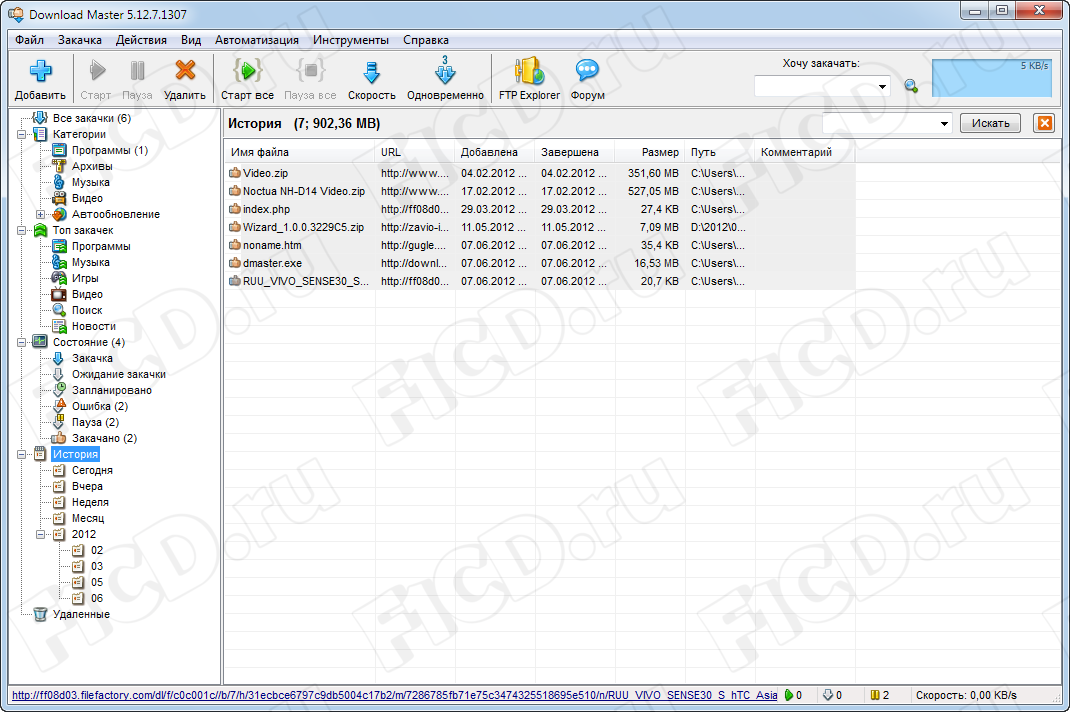The image size is (1070, 712).
Task: Select Удаленные trash item
Action: point(81,614)
